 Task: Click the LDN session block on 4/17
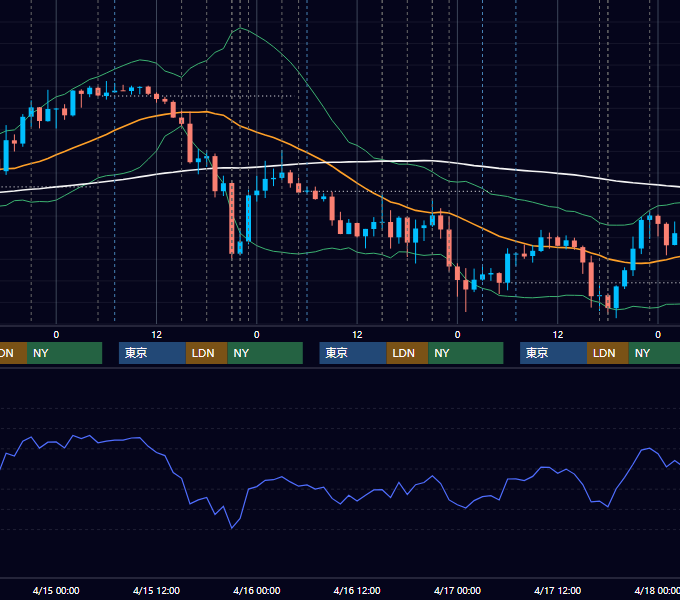[x=608, y=353]
